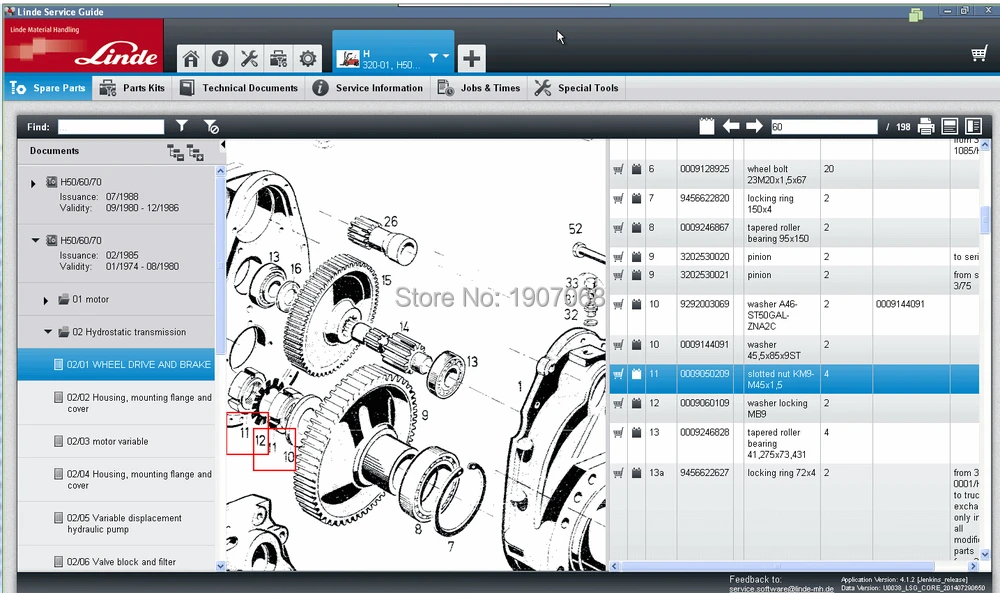Screen dimensions: 1000x593
Task: Click part number 0009128925
Action: pyautogui.click(x=704, y=169)
